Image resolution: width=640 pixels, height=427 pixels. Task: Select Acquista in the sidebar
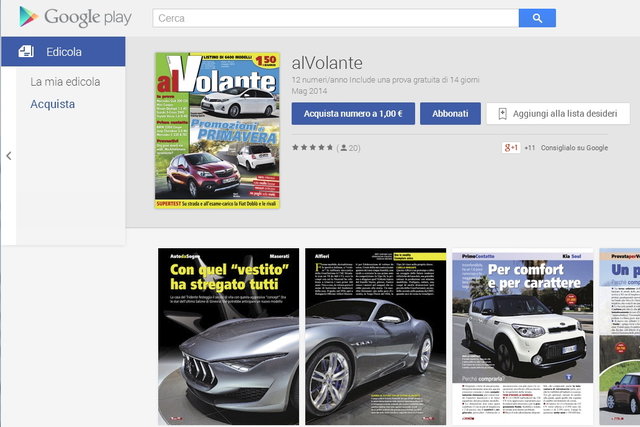[53, 104]
